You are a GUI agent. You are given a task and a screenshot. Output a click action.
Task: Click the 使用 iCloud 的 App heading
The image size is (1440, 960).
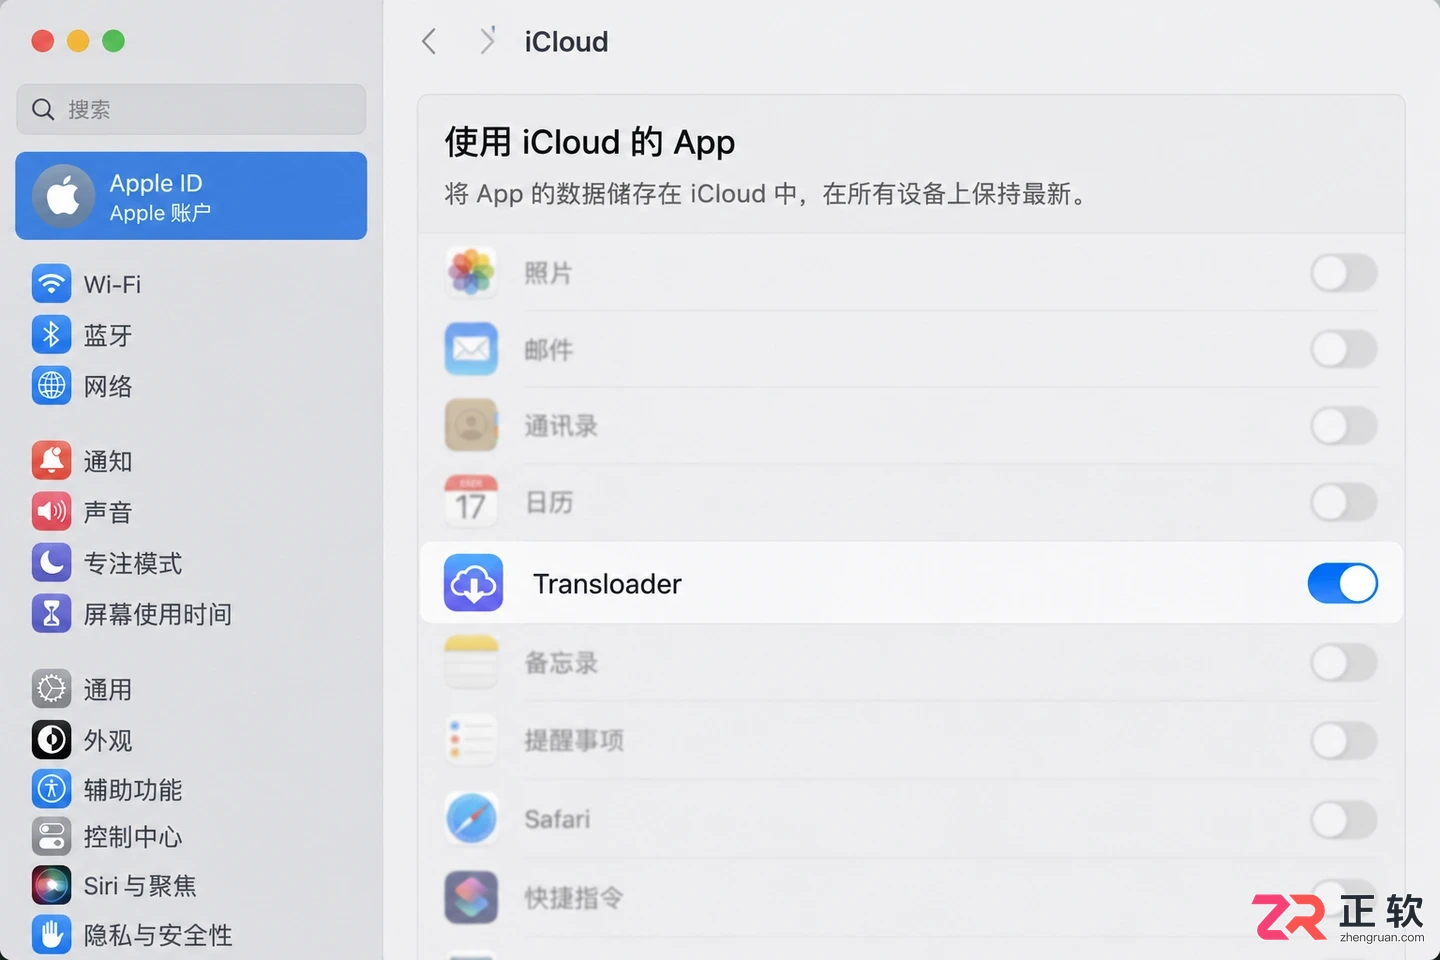click(590, 142)
